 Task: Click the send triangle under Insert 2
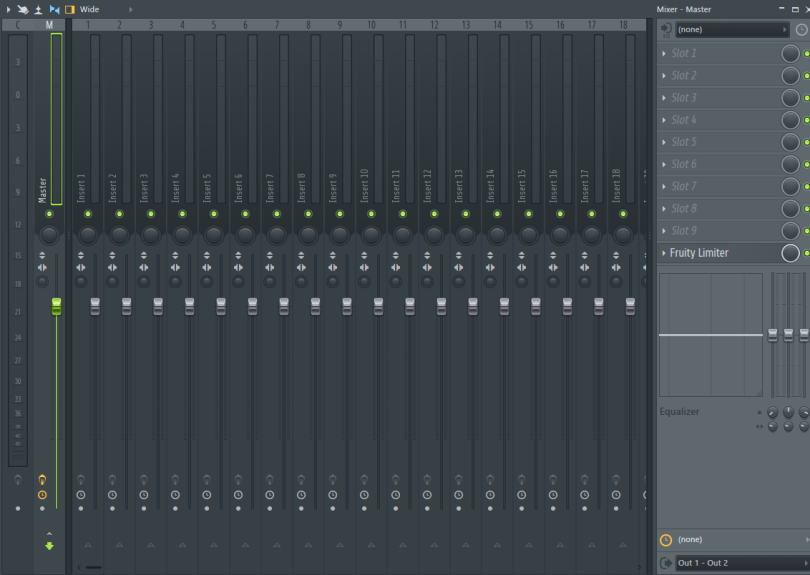click(119, 545)
